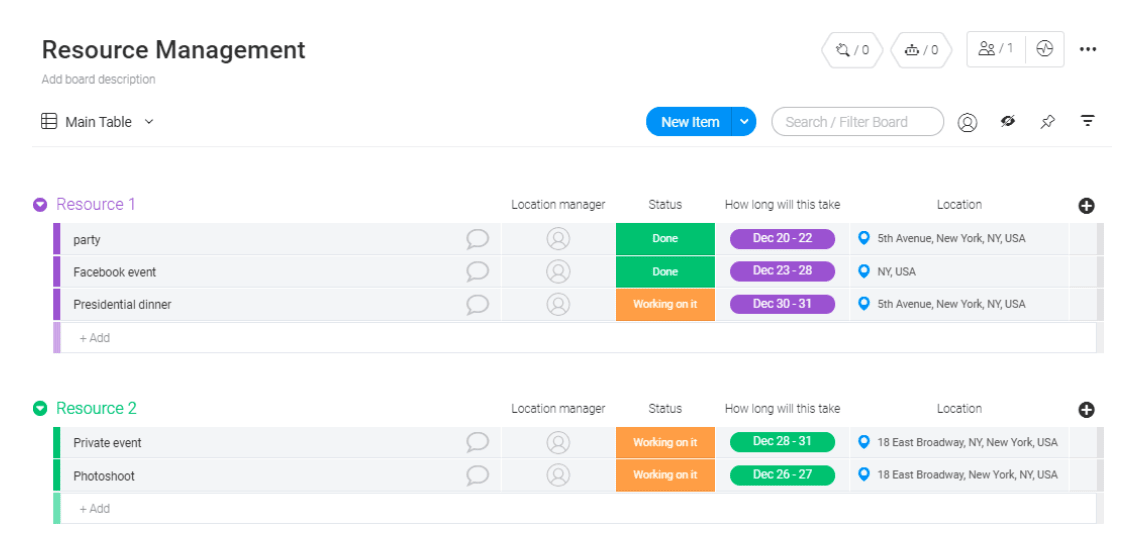Change status of party row
Screen dimensions: 1132x556
click(x=665, y=238)
